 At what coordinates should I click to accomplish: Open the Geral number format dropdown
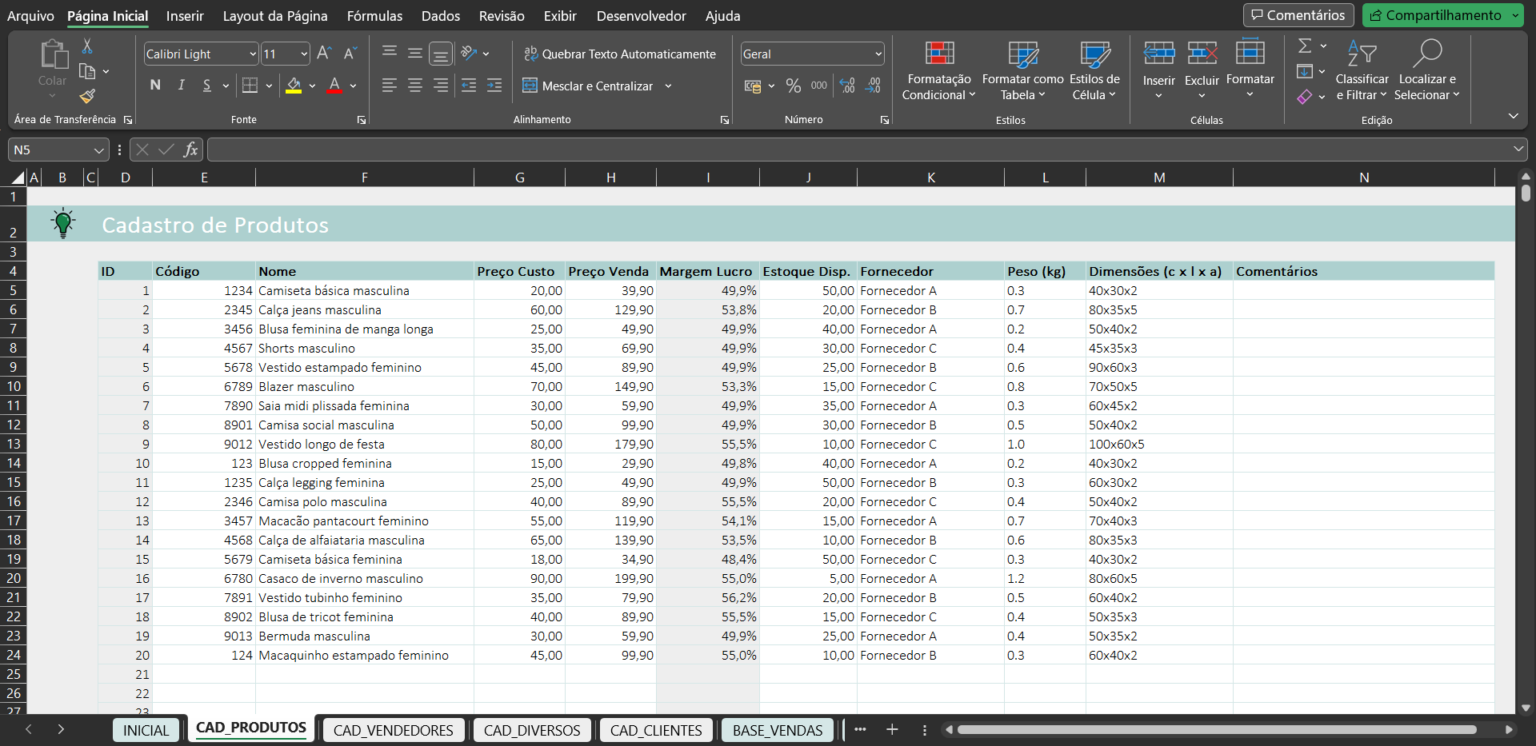(877, 53)
